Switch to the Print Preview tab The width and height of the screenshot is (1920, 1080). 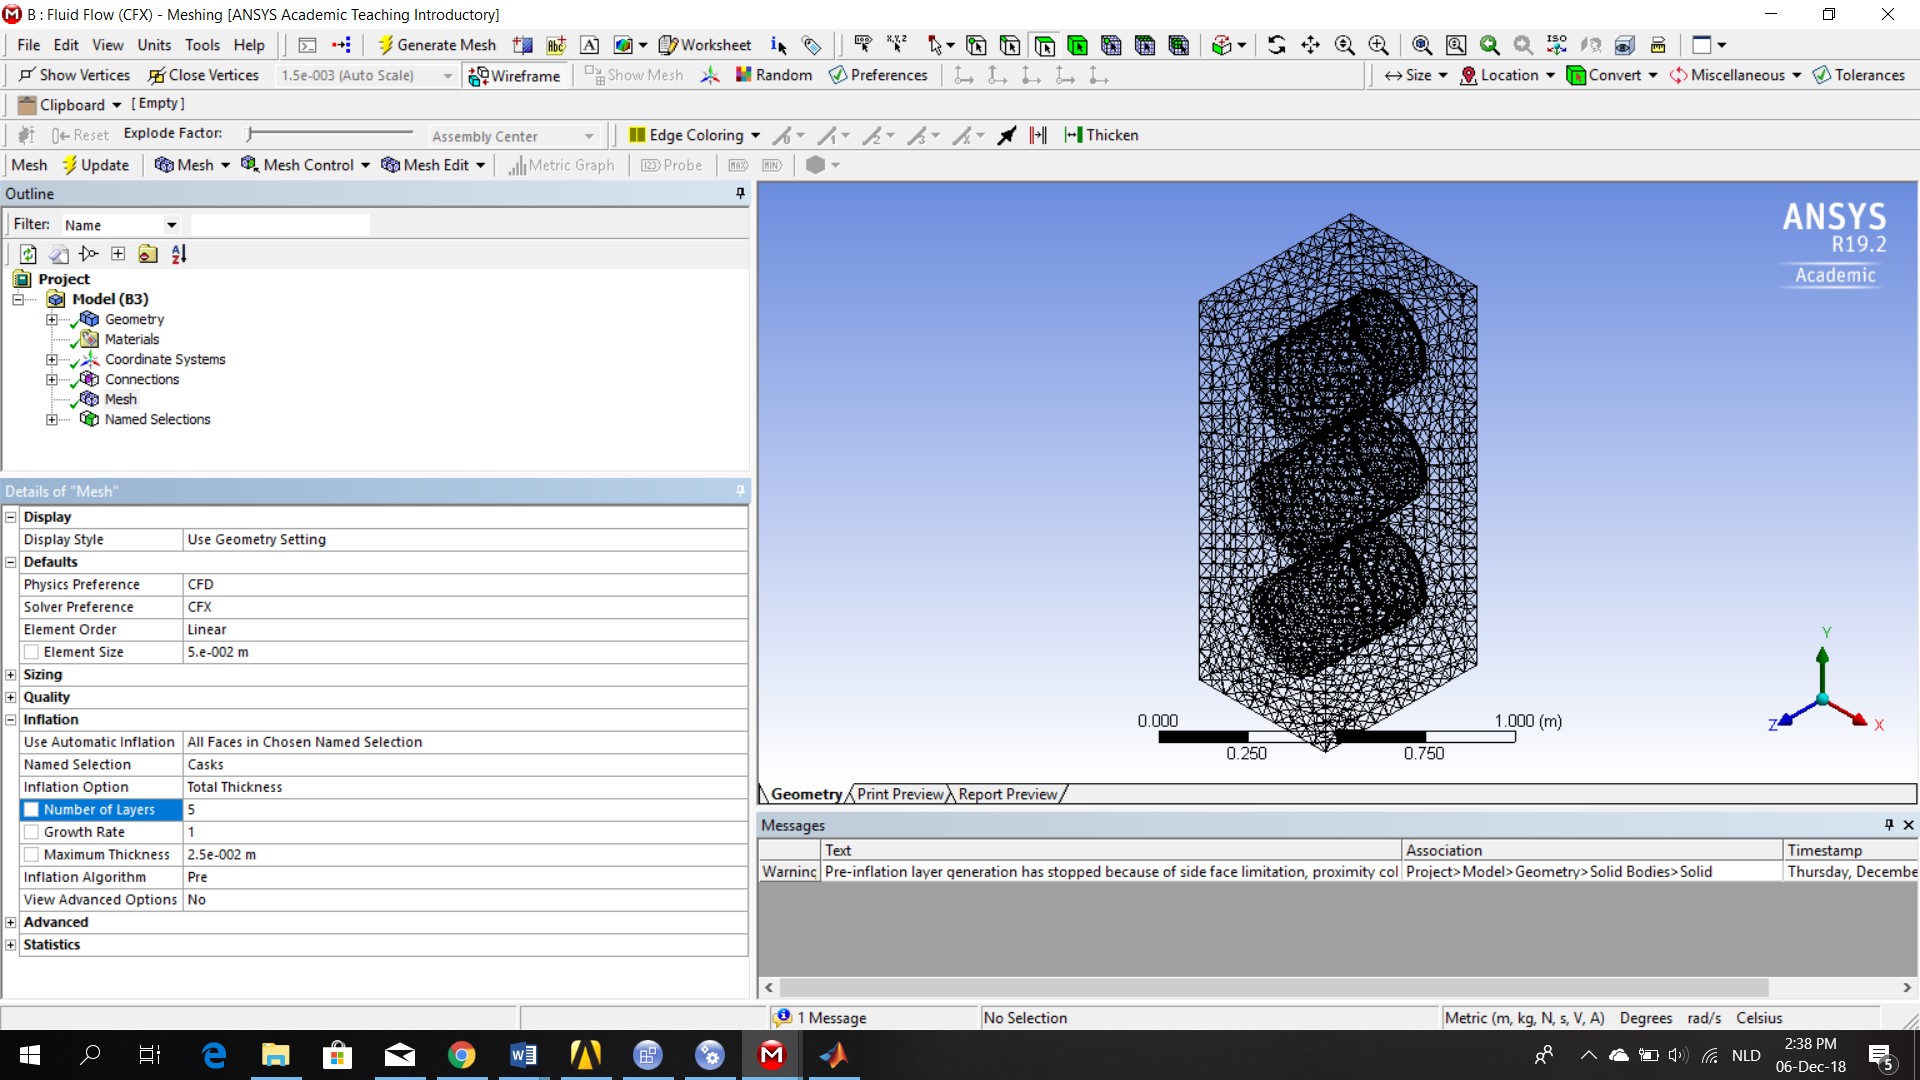tap(900, 794)
